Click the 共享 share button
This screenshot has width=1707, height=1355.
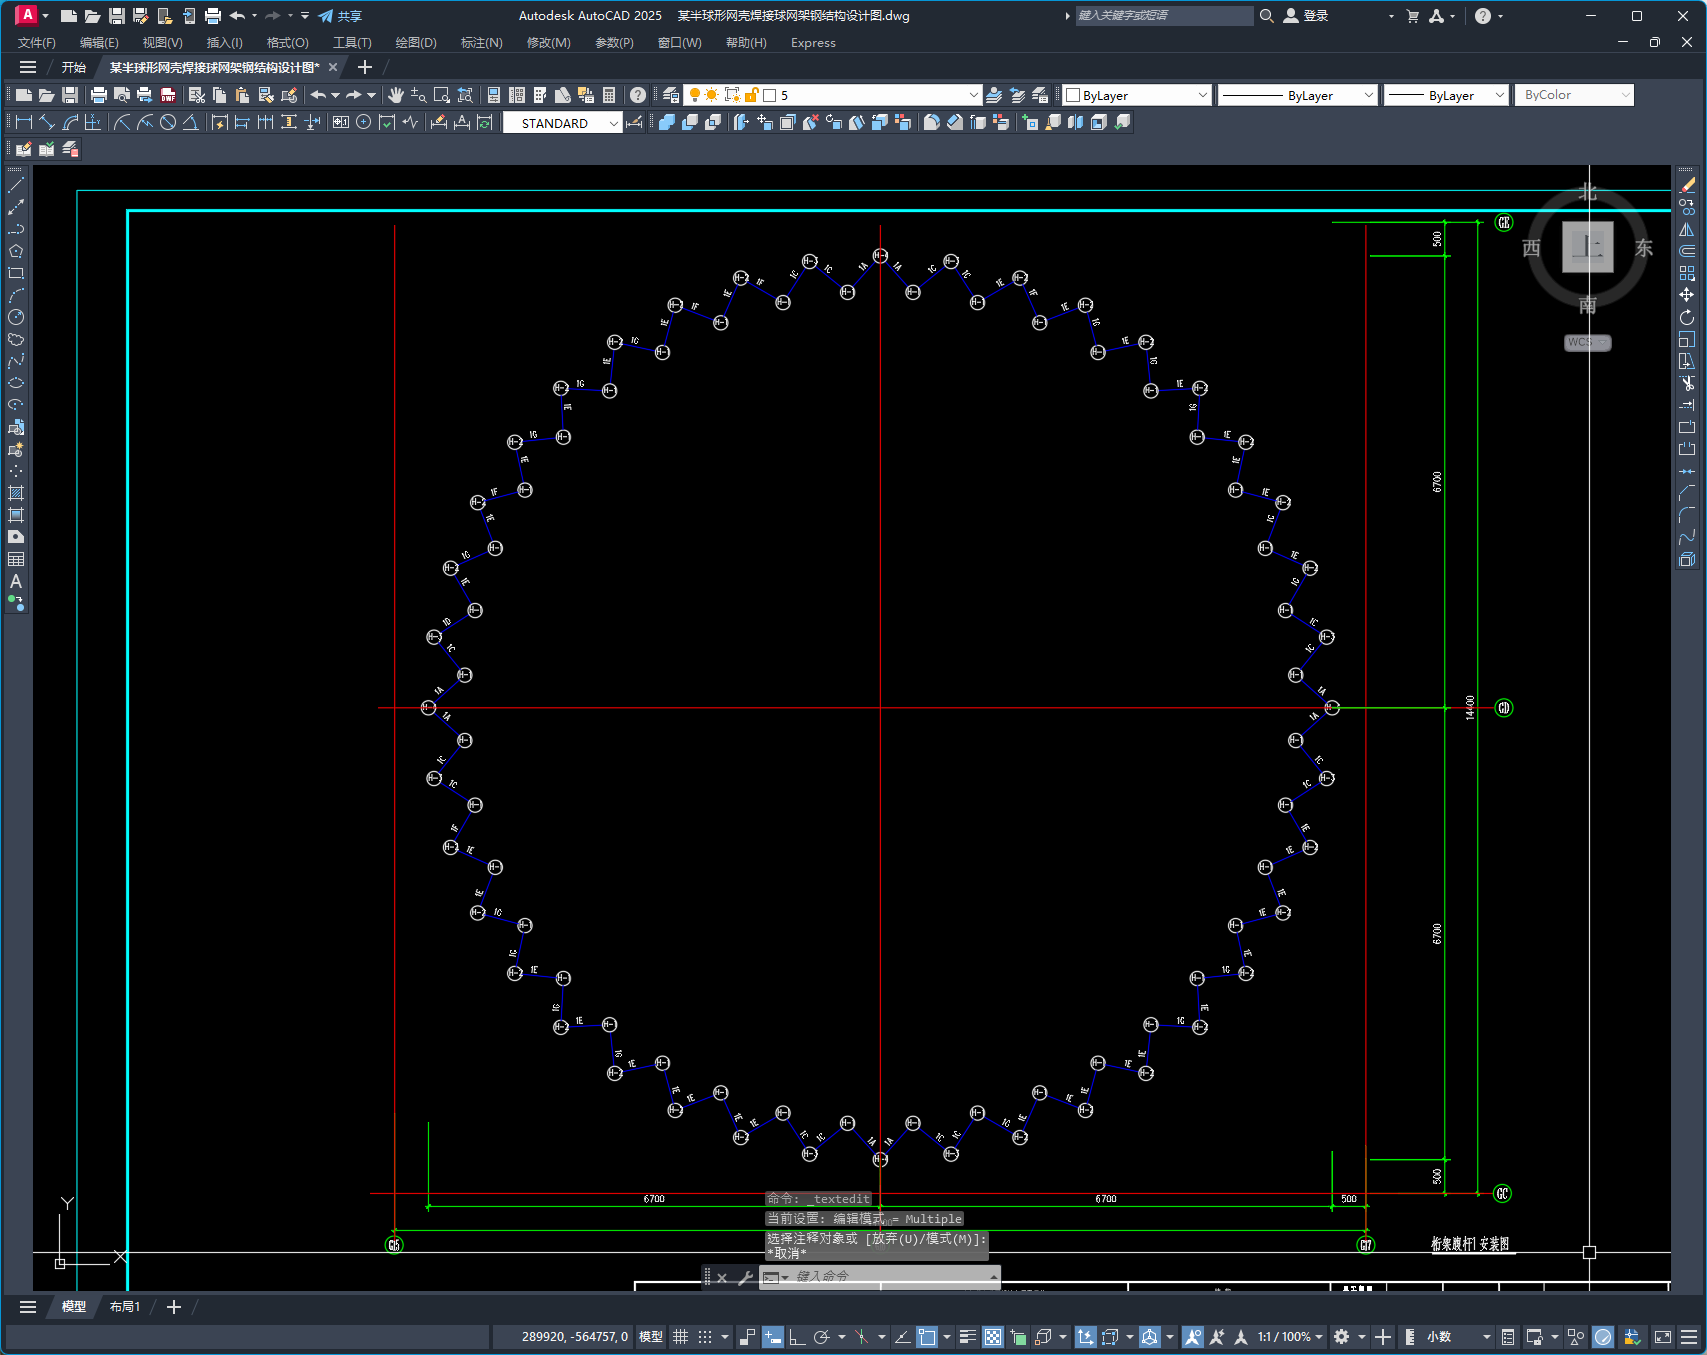point(340,16)
